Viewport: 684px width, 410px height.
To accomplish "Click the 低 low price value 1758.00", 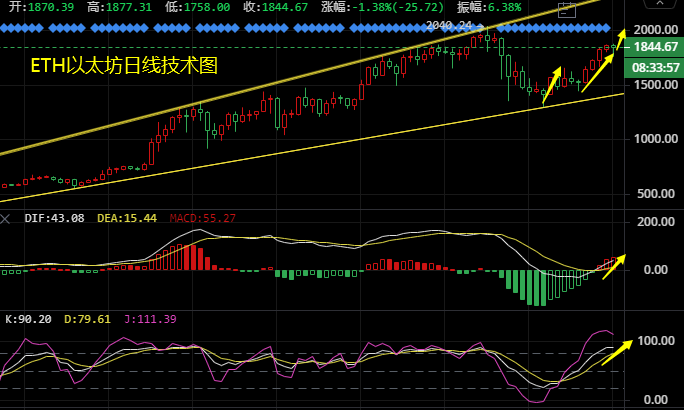I will (210, 7).
